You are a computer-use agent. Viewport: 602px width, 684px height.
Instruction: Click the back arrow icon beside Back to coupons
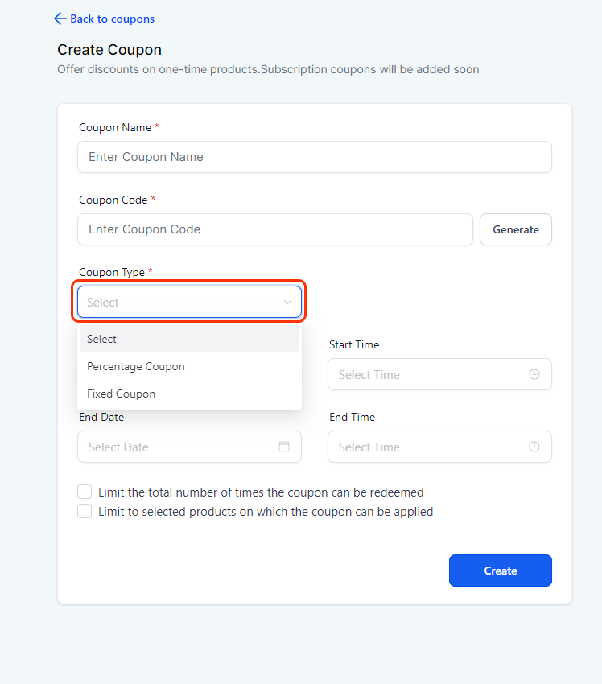[60, 19]
